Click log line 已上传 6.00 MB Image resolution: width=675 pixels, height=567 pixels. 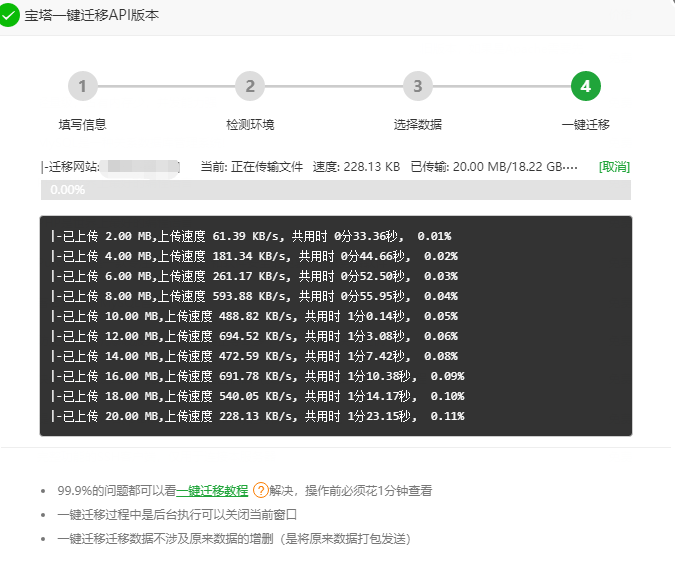click(x=254, y=276)
